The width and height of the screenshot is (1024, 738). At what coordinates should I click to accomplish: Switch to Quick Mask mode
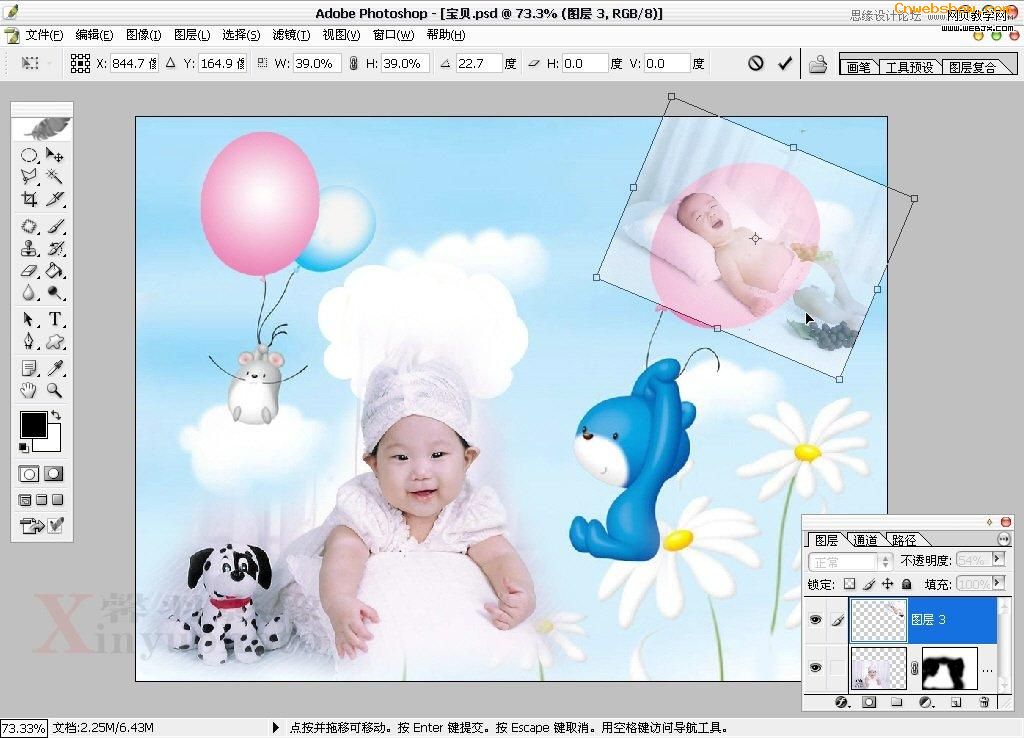pyautogui.click(x=54, y=474)
